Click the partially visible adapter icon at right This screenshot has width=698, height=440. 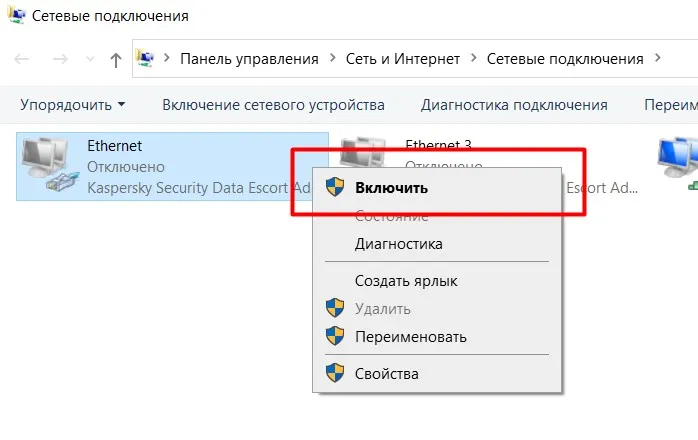678,162
